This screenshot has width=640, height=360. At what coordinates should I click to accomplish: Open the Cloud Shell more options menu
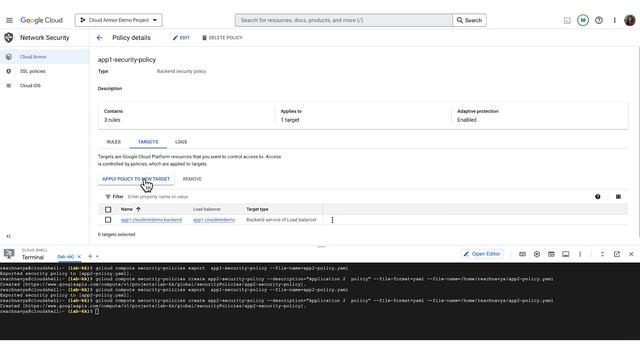pos(580,254)
